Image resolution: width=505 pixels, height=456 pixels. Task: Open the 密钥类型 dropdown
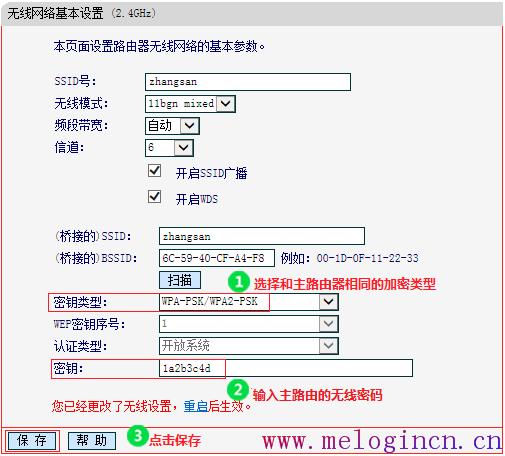249,302
